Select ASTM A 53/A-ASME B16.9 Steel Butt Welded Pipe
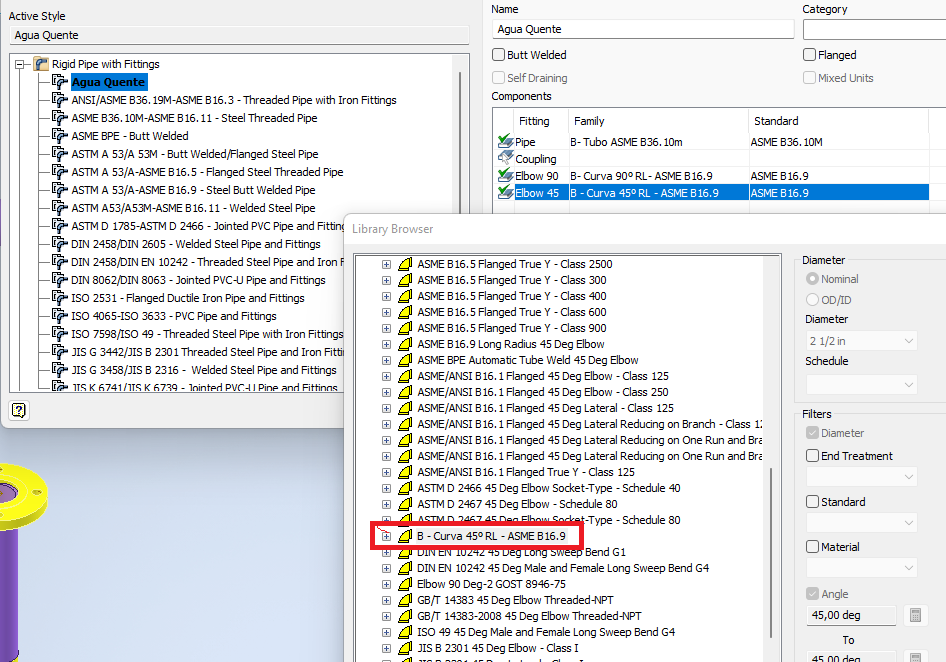946x662 pixels. click(x=193, y=189)
